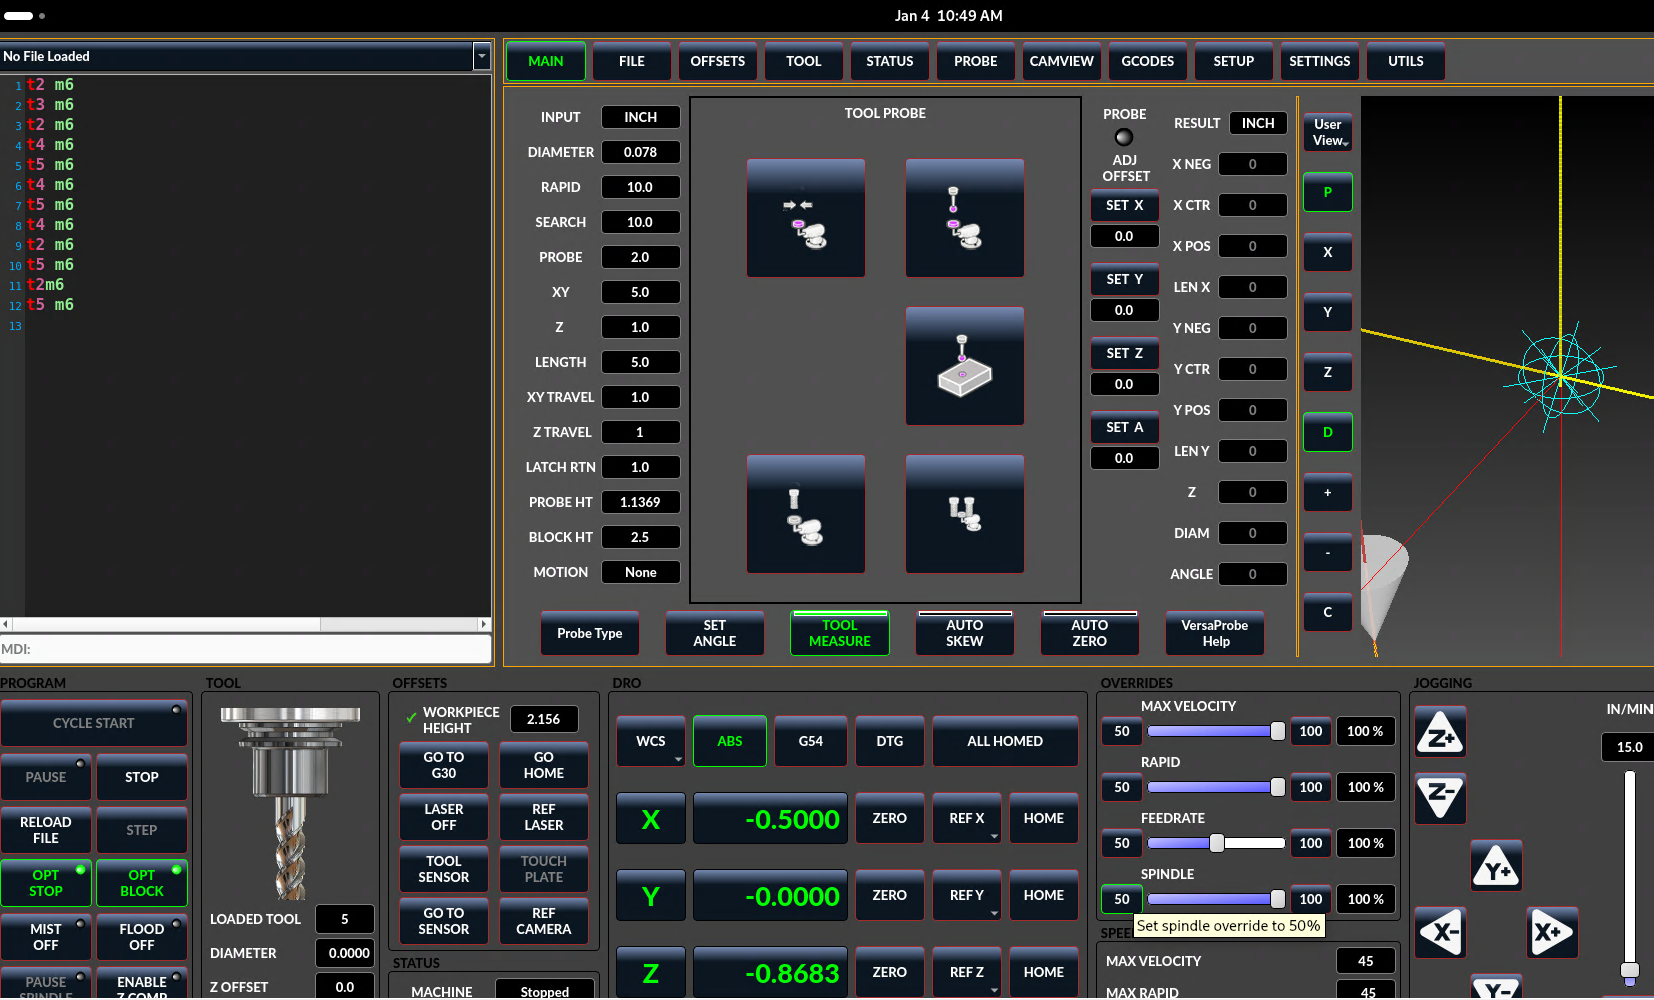Switch to the OFFSETS tab

tap(717, 61)
